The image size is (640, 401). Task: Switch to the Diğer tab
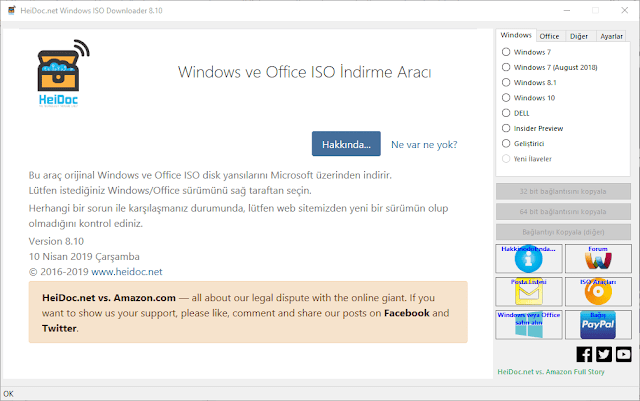click(579, 36)
